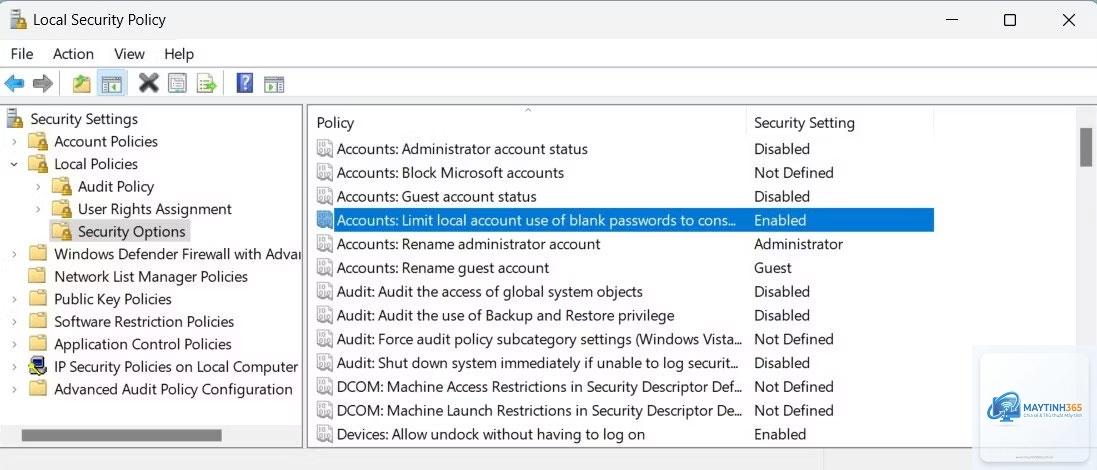Click the horizontal scrollbar thumb in tree pane
Screen dimensions: 1097x470
tap(122, 435)
